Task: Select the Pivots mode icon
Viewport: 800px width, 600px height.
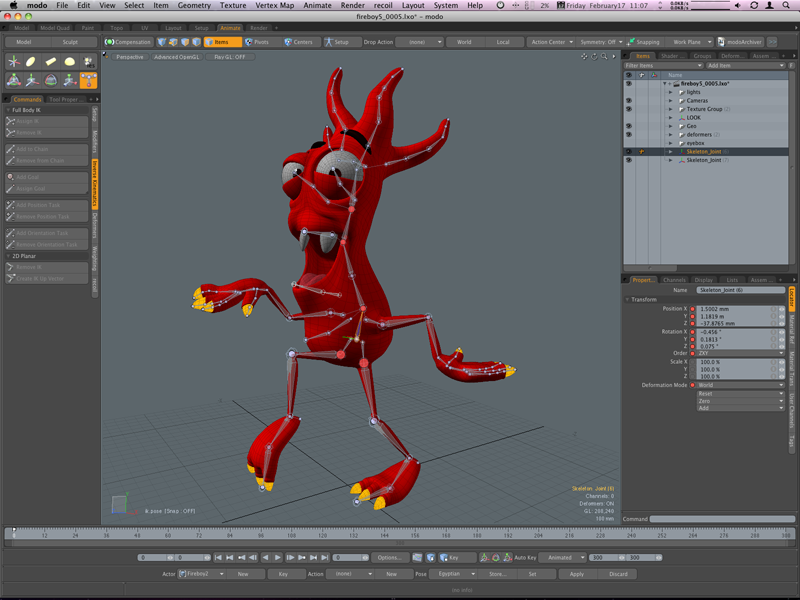Action: [x=248, y=42]
